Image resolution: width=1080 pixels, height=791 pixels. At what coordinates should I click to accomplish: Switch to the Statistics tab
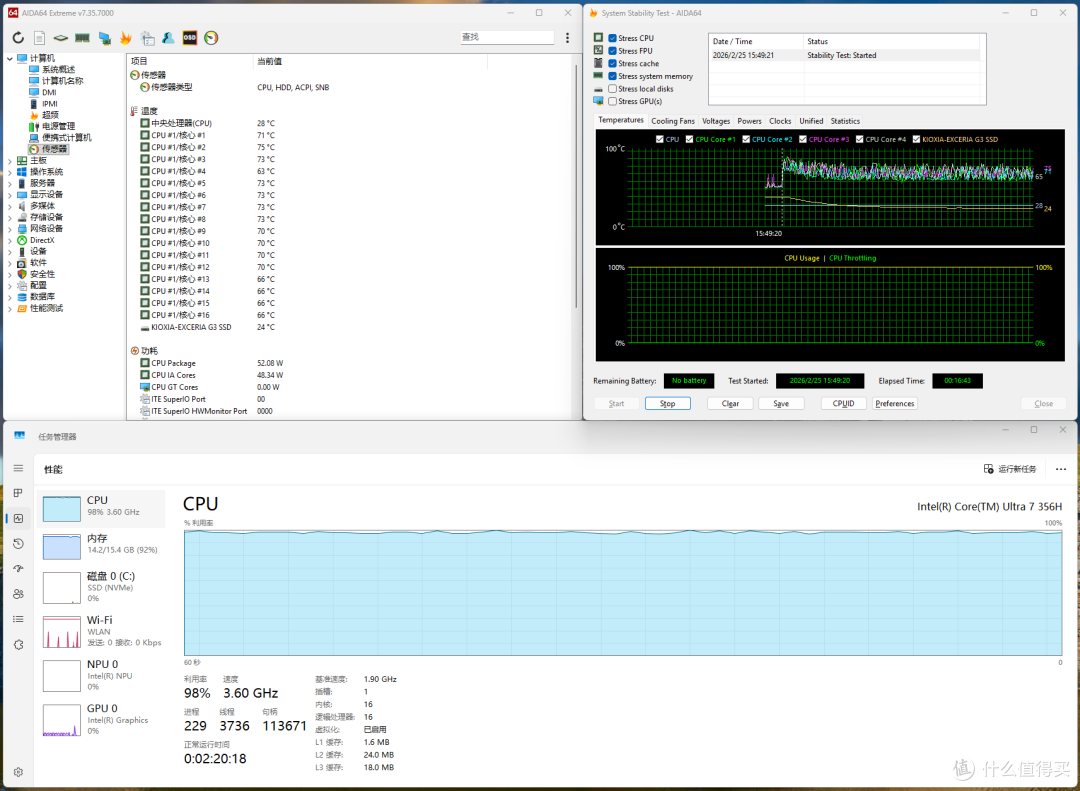[845, 121]
